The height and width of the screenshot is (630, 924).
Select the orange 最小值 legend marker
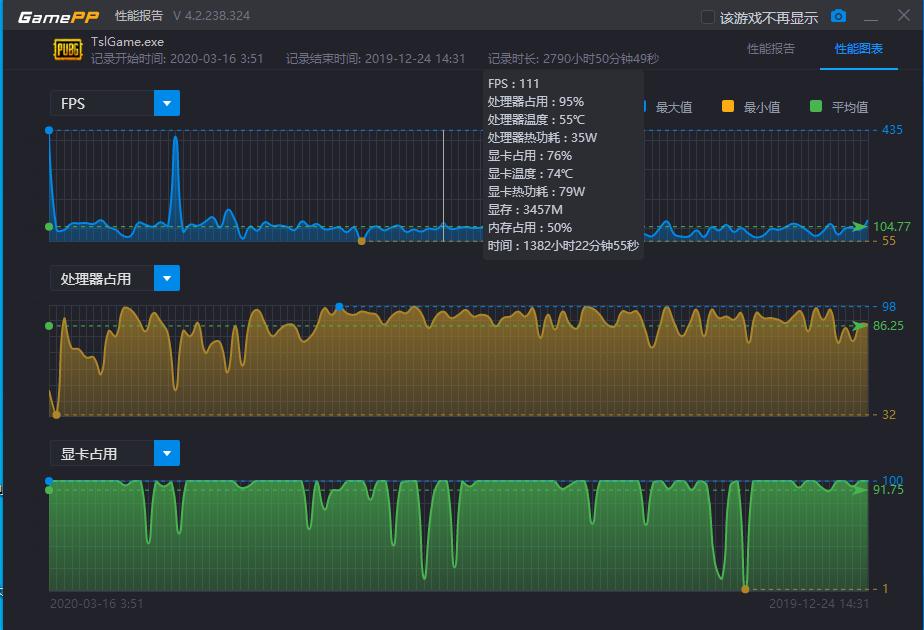pos(727,106)
